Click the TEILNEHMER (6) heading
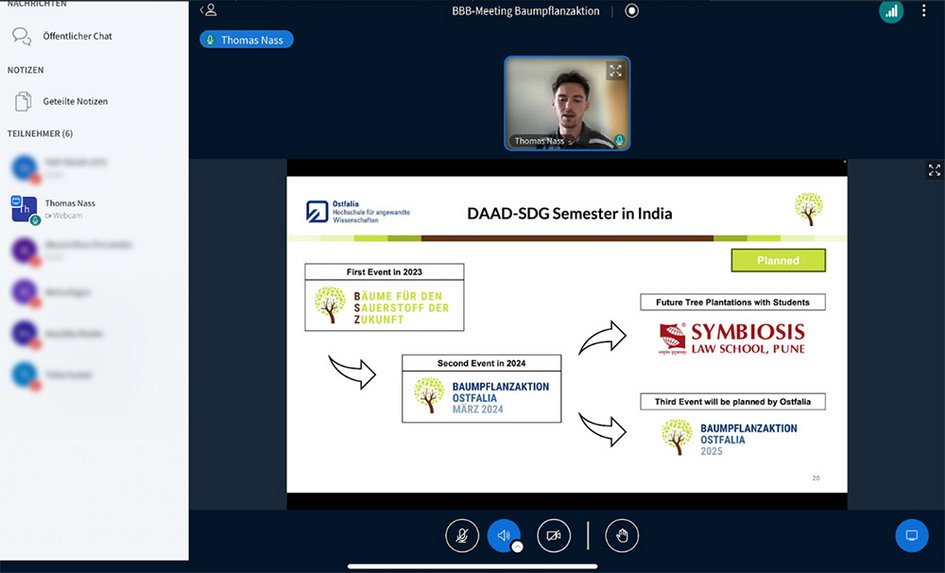The width and height of the screenshot is (945, 573). [40, 134]
